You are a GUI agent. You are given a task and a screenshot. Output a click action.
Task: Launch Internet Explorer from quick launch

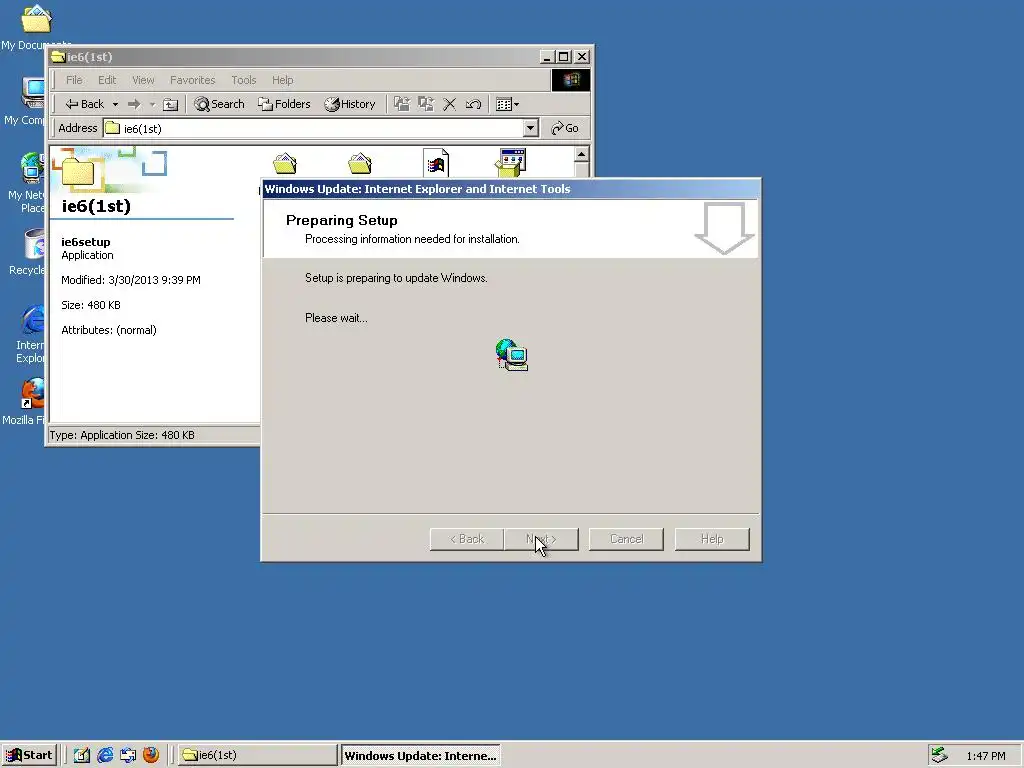[x=104, y=755]
